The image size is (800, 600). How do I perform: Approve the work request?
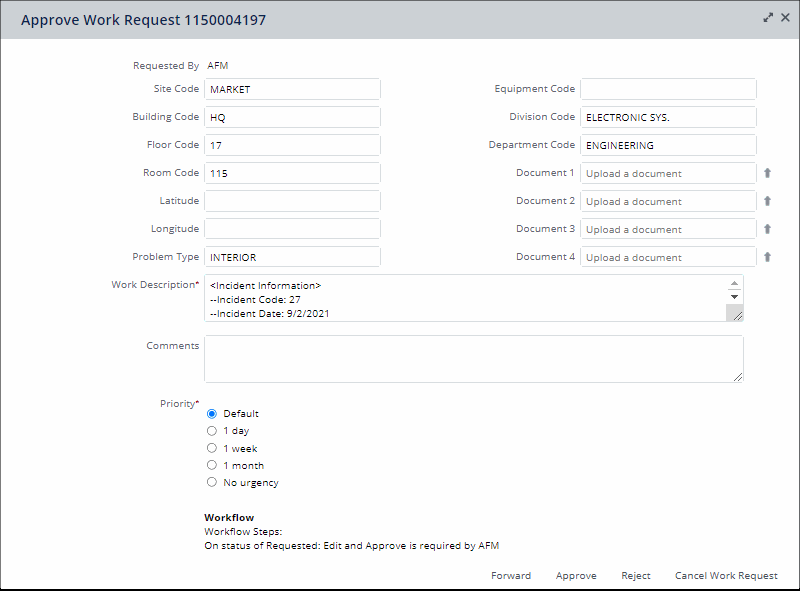[x=576, y=576]
